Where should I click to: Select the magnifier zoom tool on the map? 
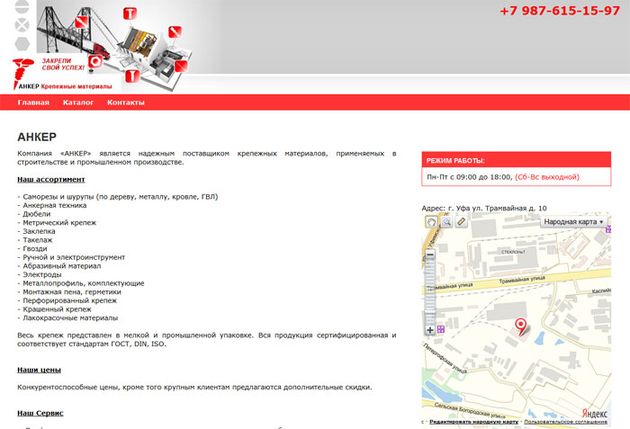pos(446,222)
